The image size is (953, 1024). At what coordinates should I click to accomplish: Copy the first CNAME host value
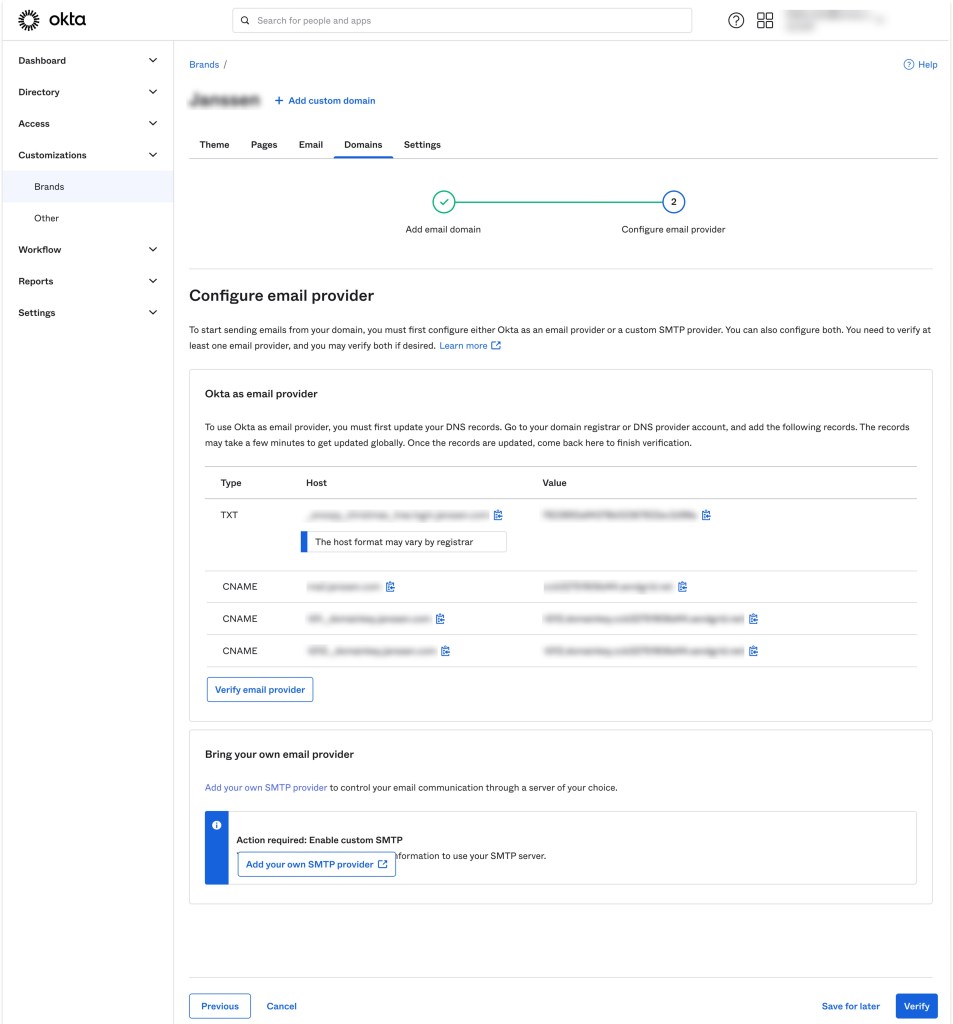pyautogui.click(x=391, y=587)
